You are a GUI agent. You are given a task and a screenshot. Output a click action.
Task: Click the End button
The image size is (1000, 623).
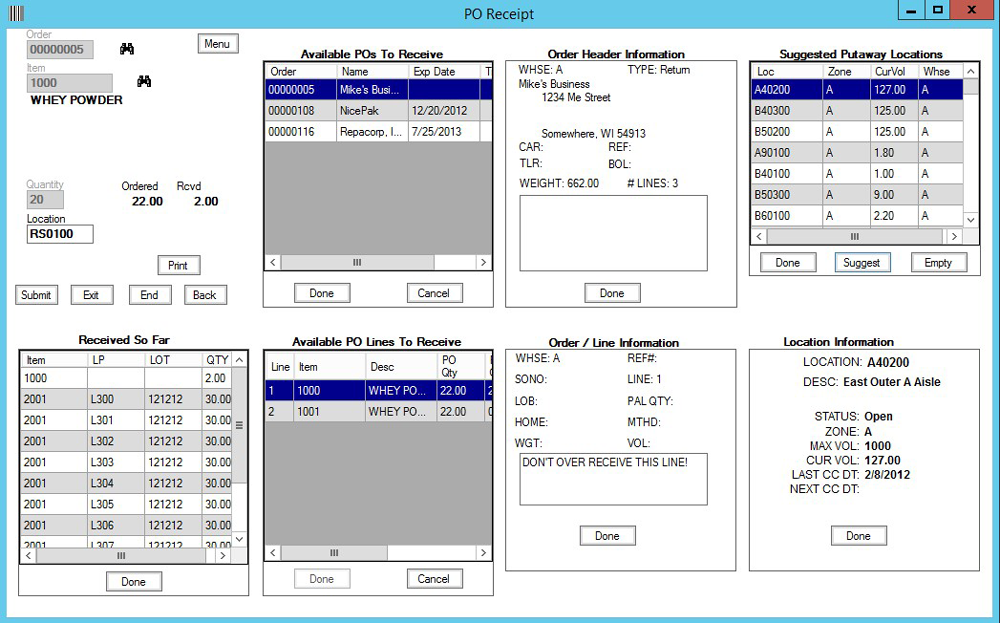pos(150,295)
